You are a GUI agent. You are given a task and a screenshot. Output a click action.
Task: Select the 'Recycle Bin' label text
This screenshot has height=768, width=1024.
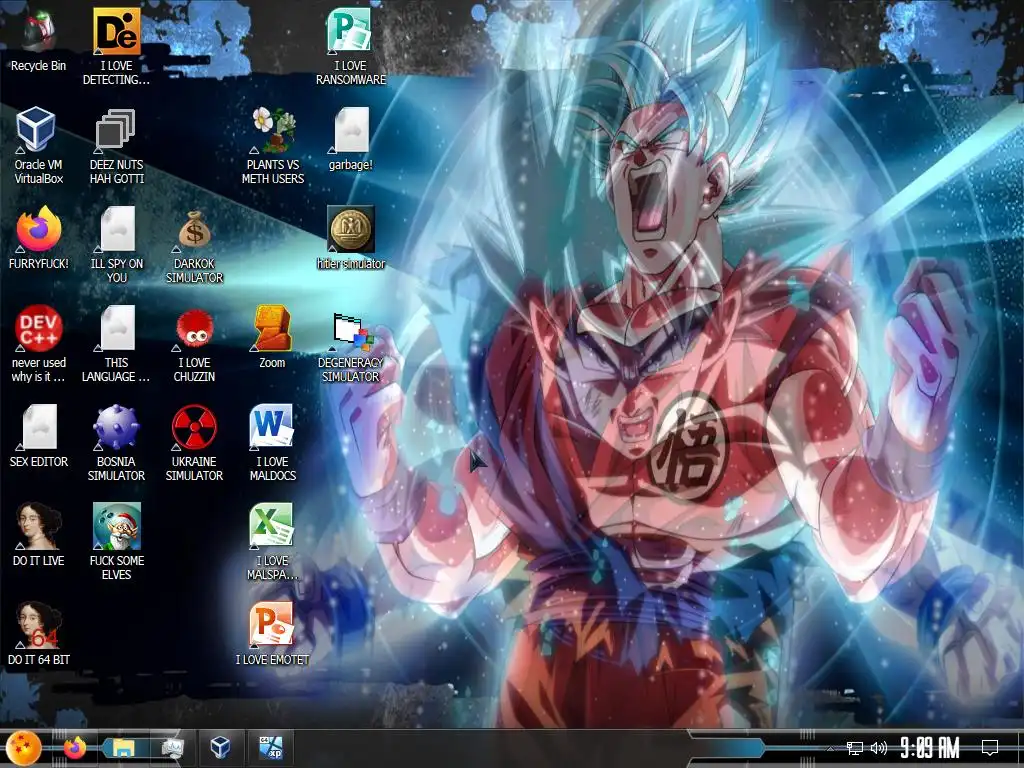point(38,65)
